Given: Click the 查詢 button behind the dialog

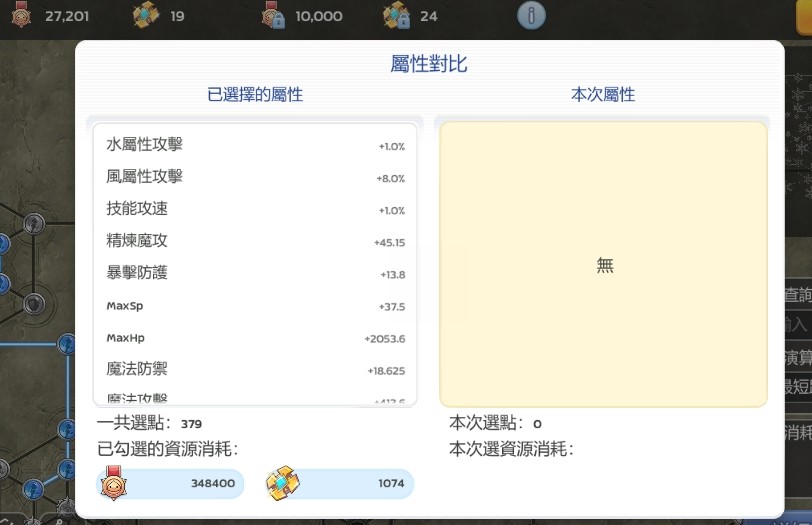Looking at the screenshot, I should click(x=798, y=294).
